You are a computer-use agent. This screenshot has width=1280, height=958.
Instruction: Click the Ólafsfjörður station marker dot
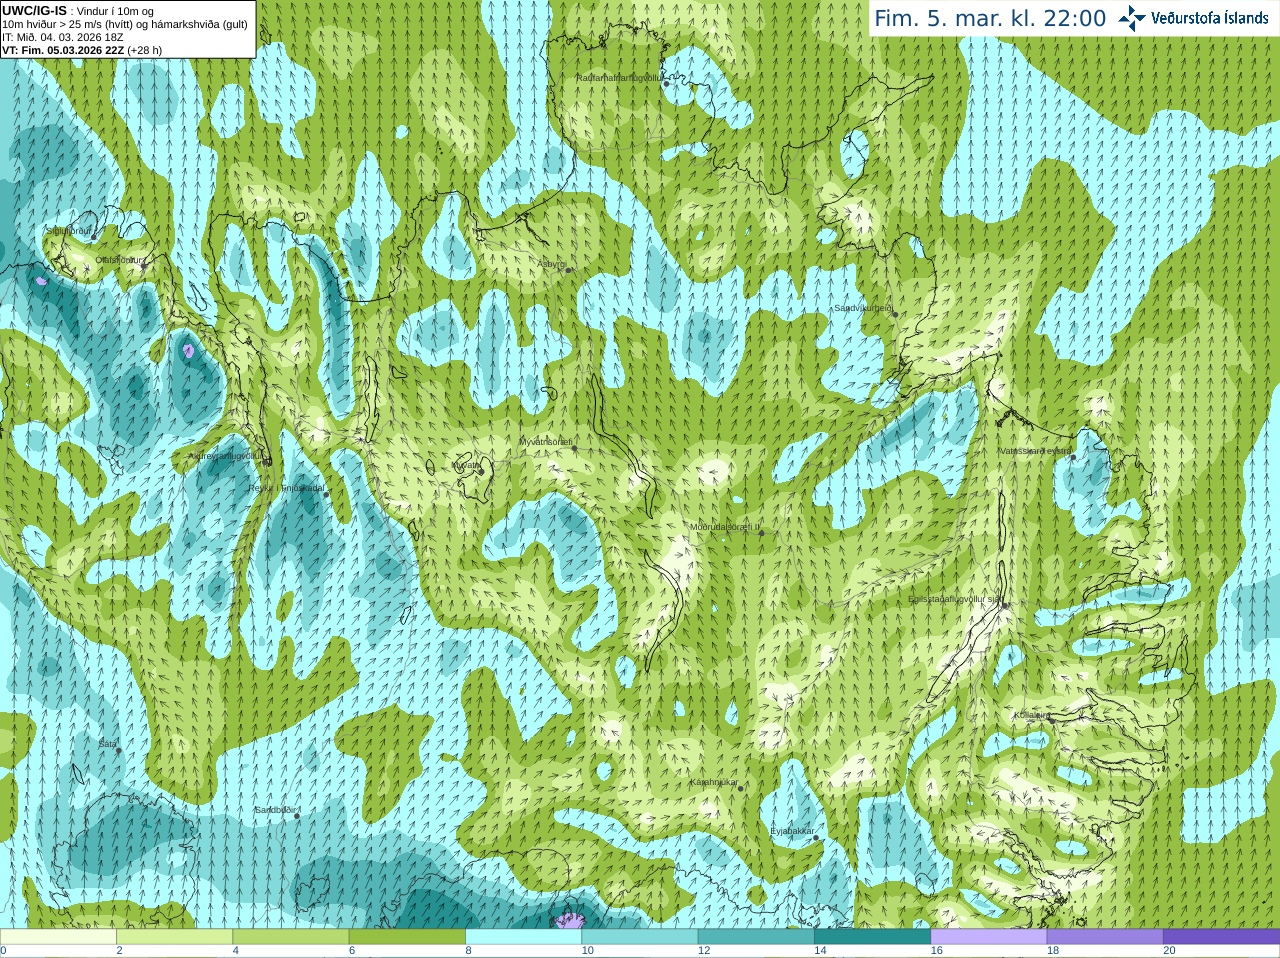point(143,265)
